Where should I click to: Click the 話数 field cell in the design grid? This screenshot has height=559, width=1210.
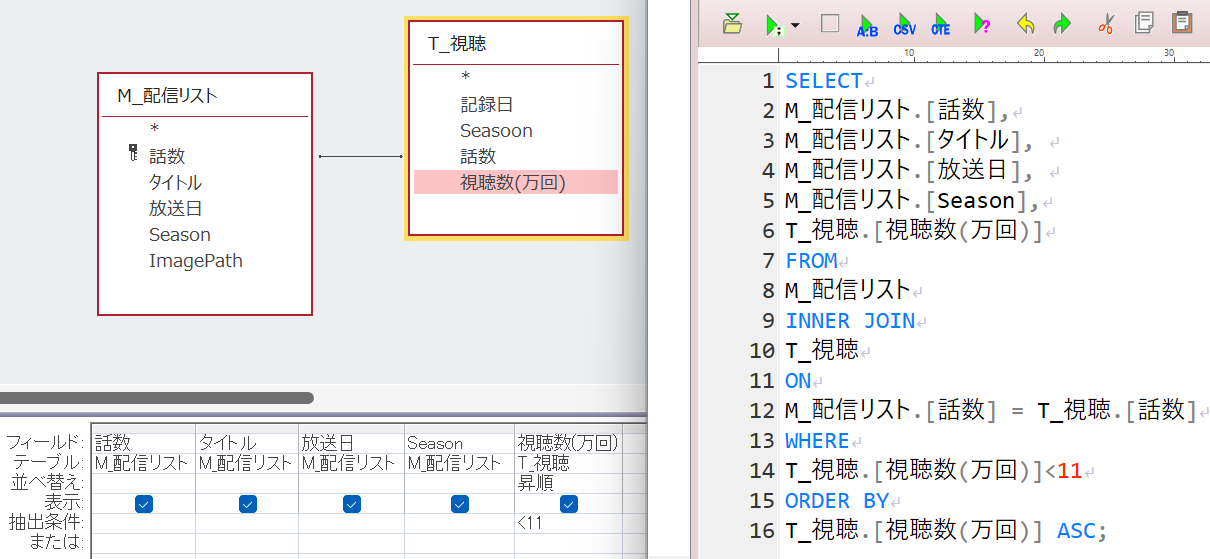(143, 443)
